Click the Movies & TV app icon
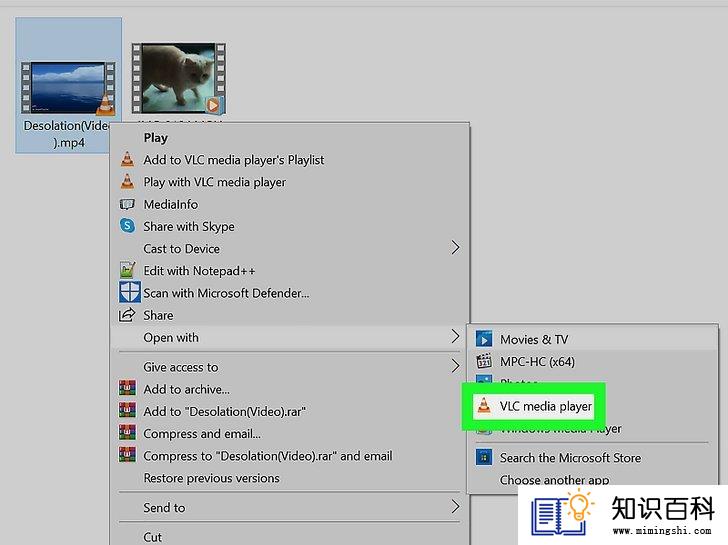This screenshot has height=545, width=728. click(484, 339)
